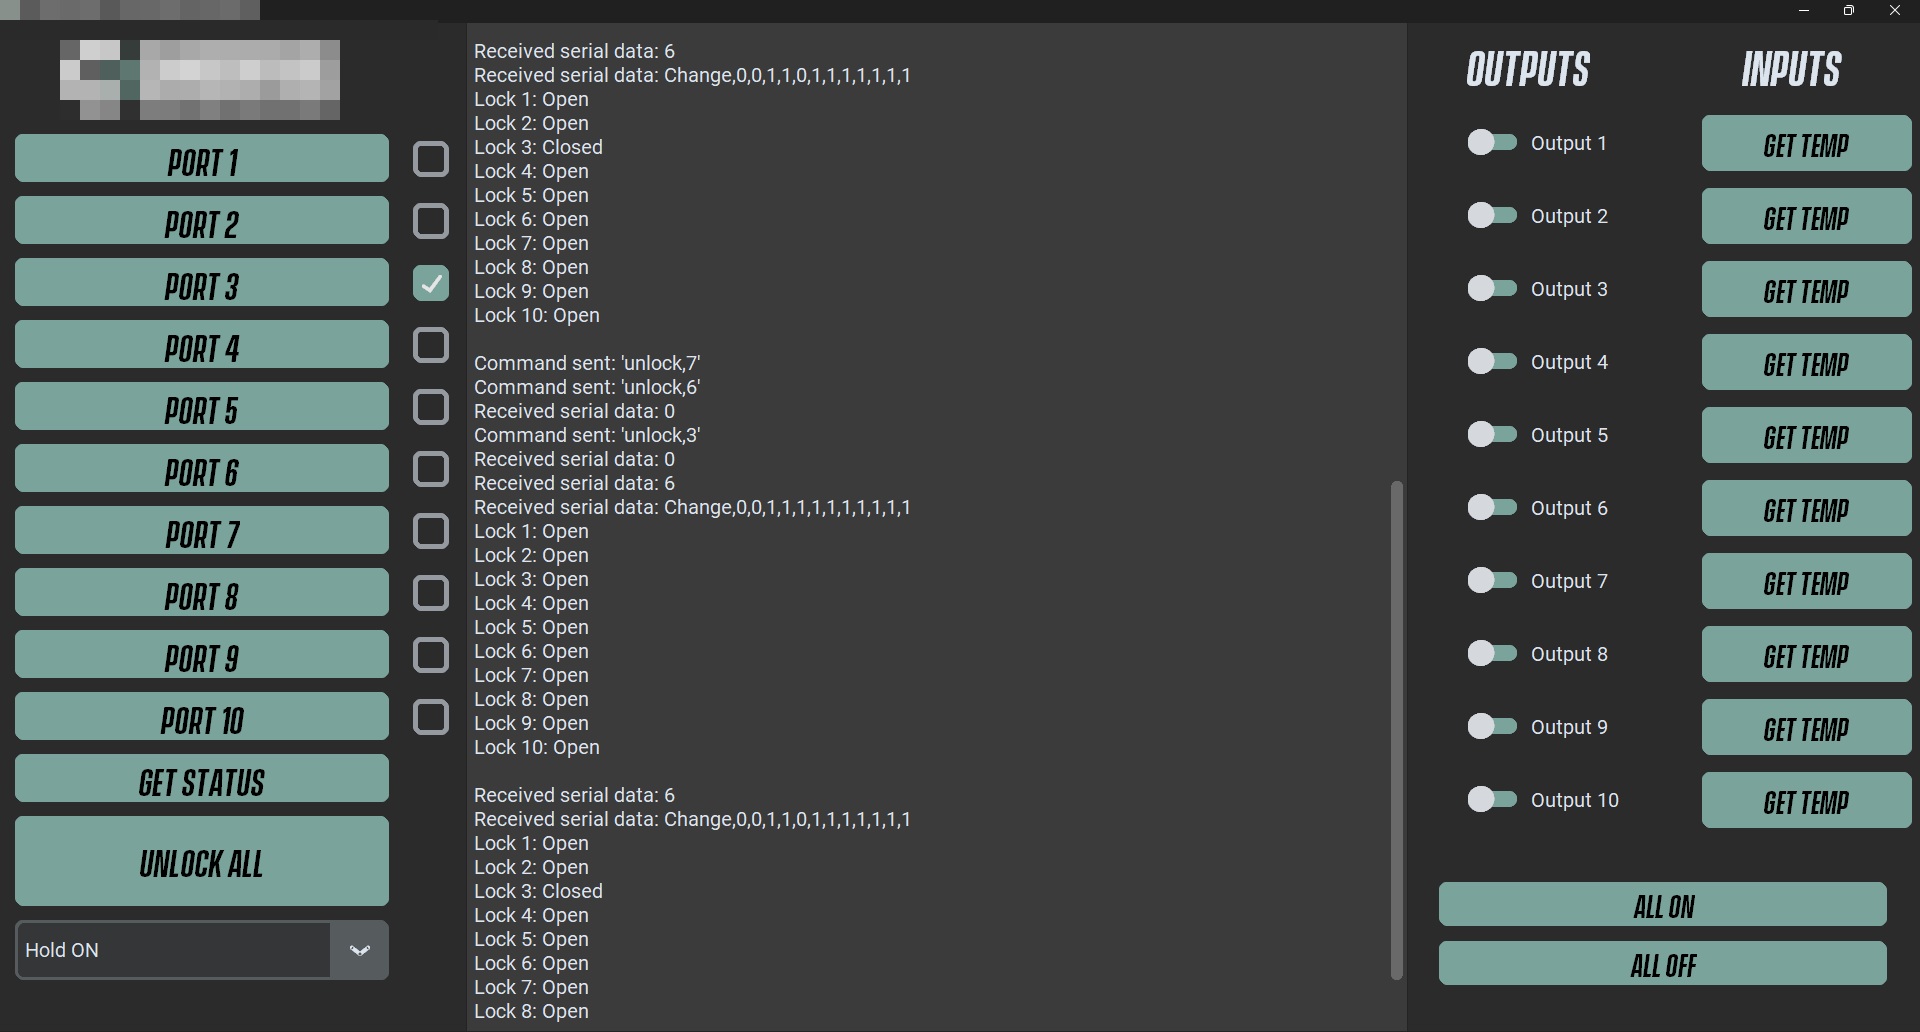The width and height of the screenshot is (1920, 1032).
Task: Click the log line "Command sent: 'unlock,6'"
Action: point(587,387)
